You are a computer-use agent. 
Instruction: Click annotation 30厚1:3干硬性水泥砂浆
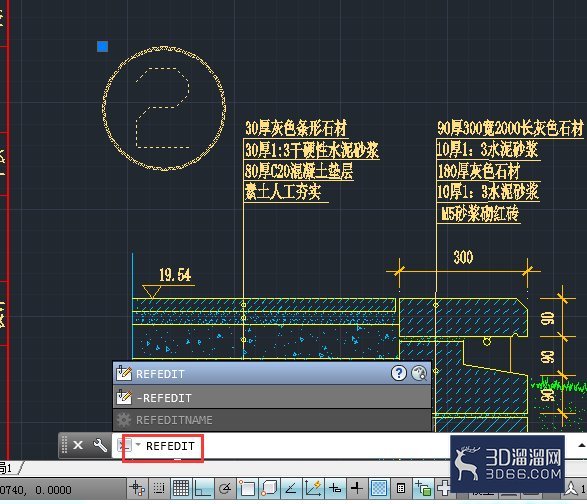click(x=311, y=150)
